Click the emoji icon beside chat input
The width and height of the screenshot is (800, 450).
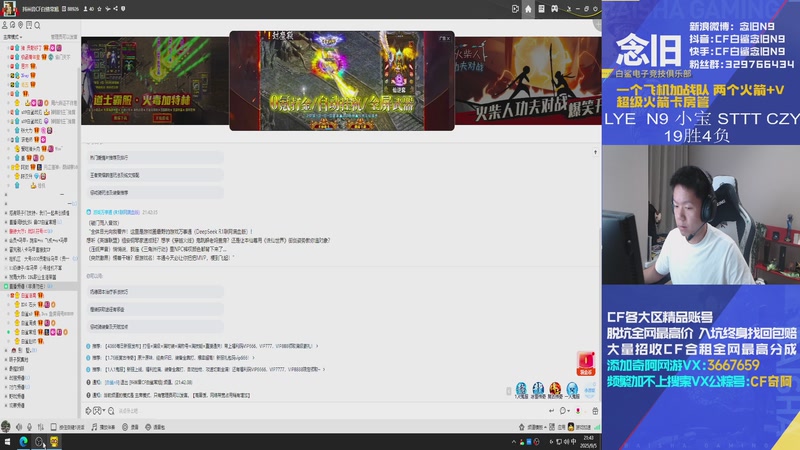pyautogui.click(x=88, y=411)
